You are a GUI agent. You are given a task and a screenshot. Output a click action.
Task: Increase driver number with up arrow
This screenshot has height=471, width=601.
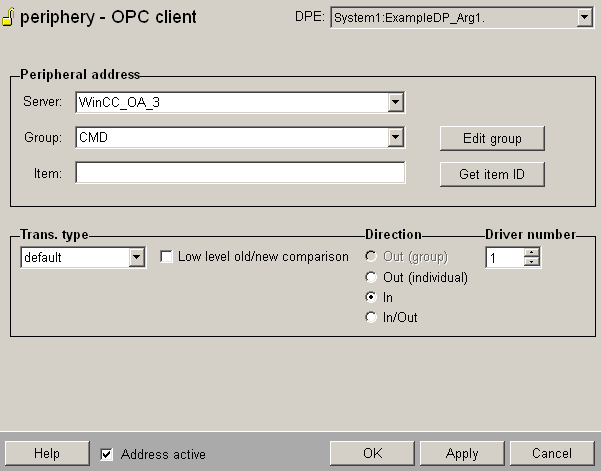[532, 253]
